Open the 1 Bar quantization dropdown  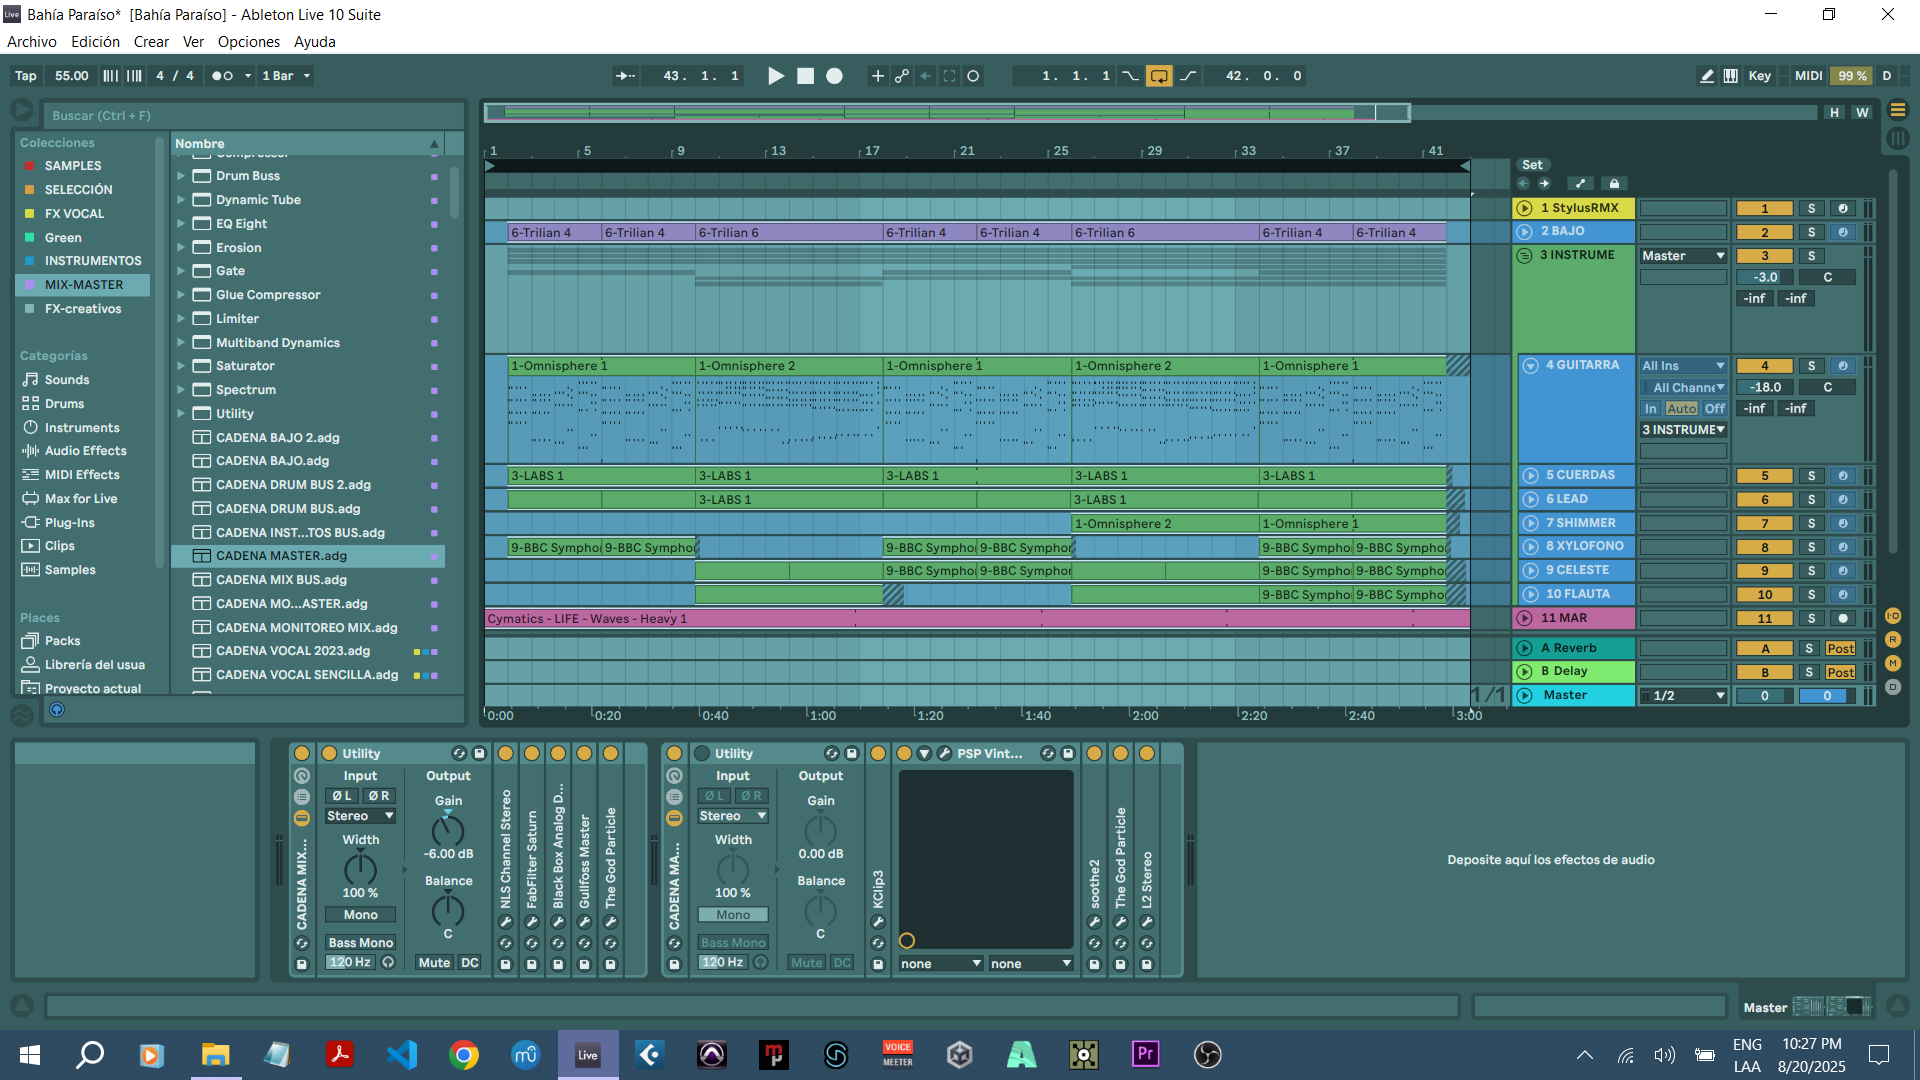tap(286, 76)
